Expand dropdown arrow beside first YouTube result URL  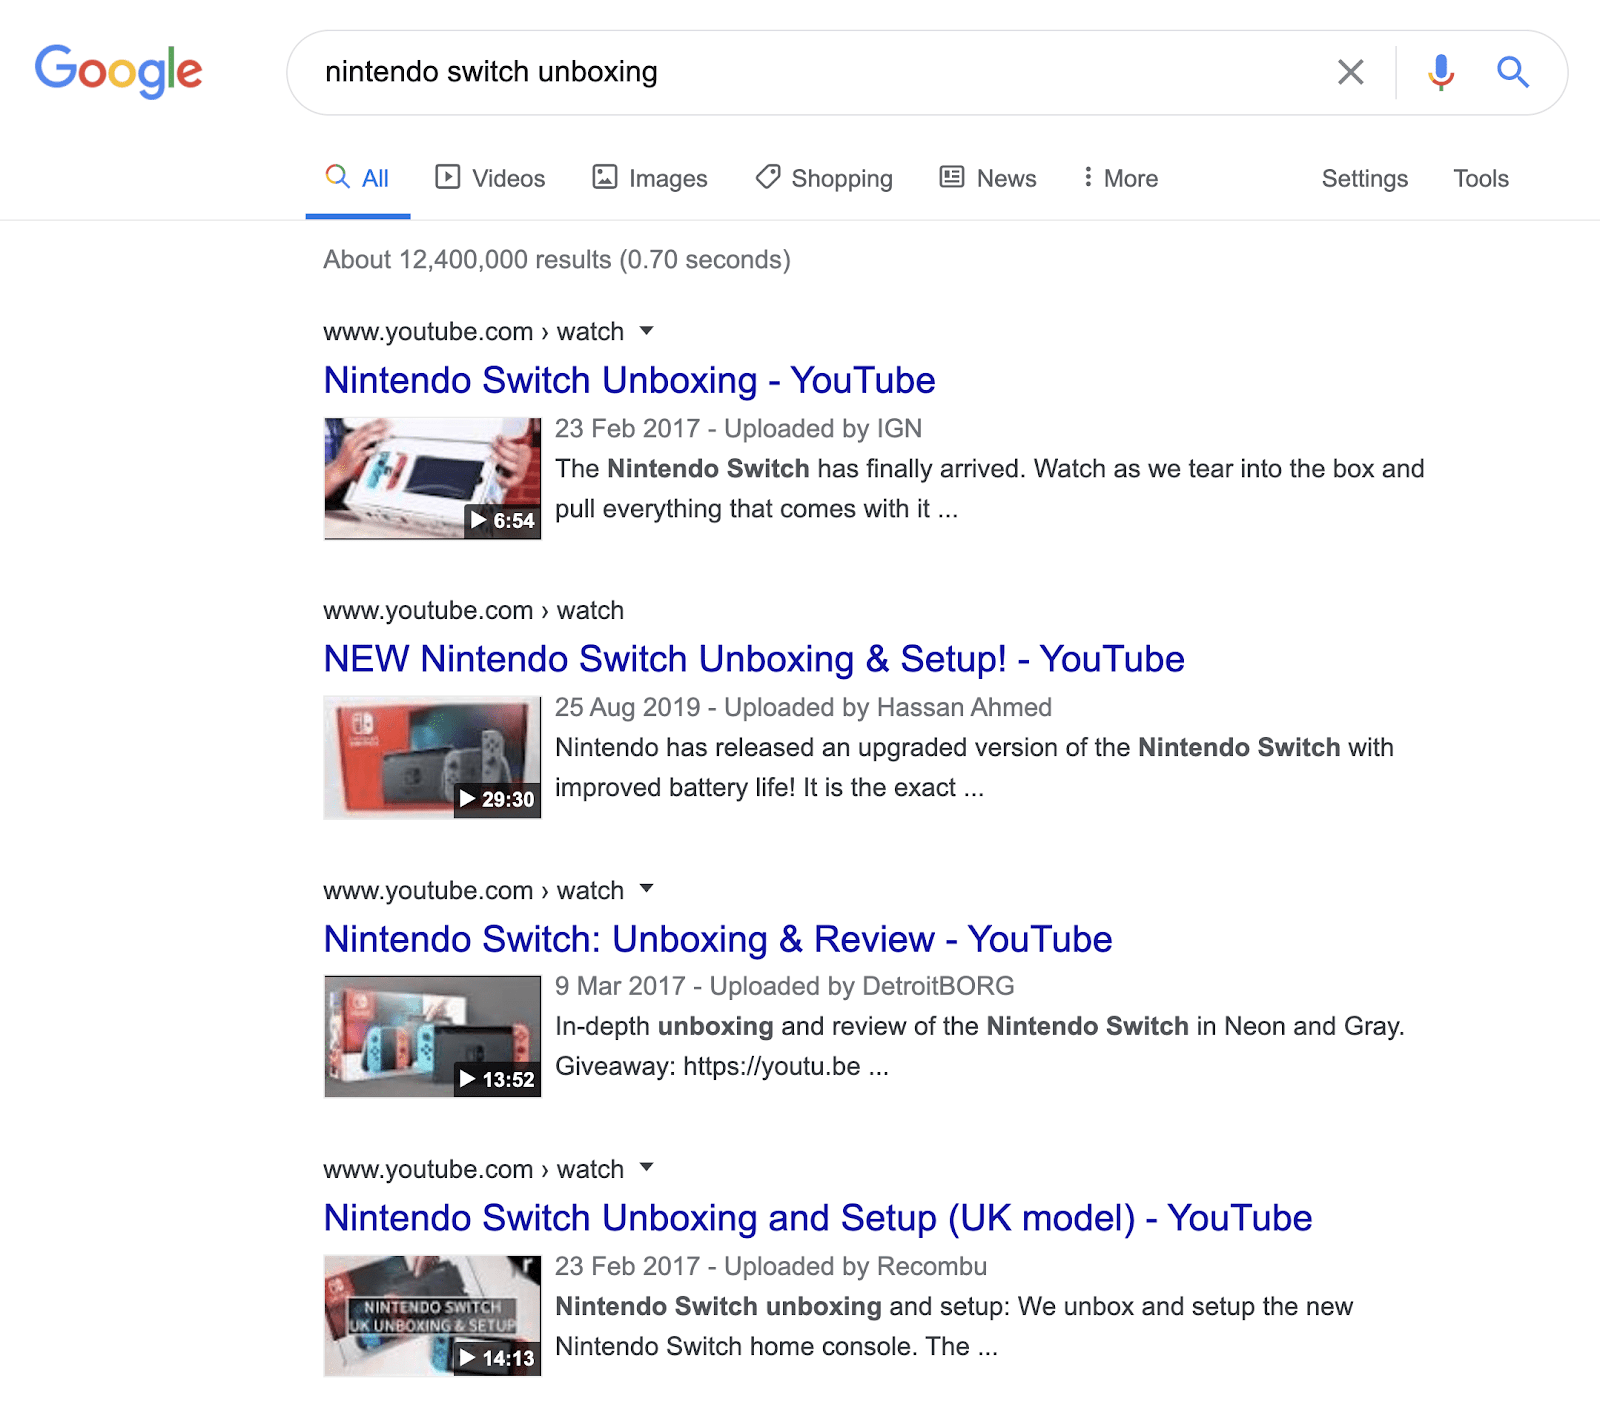[x=647, y=331]
